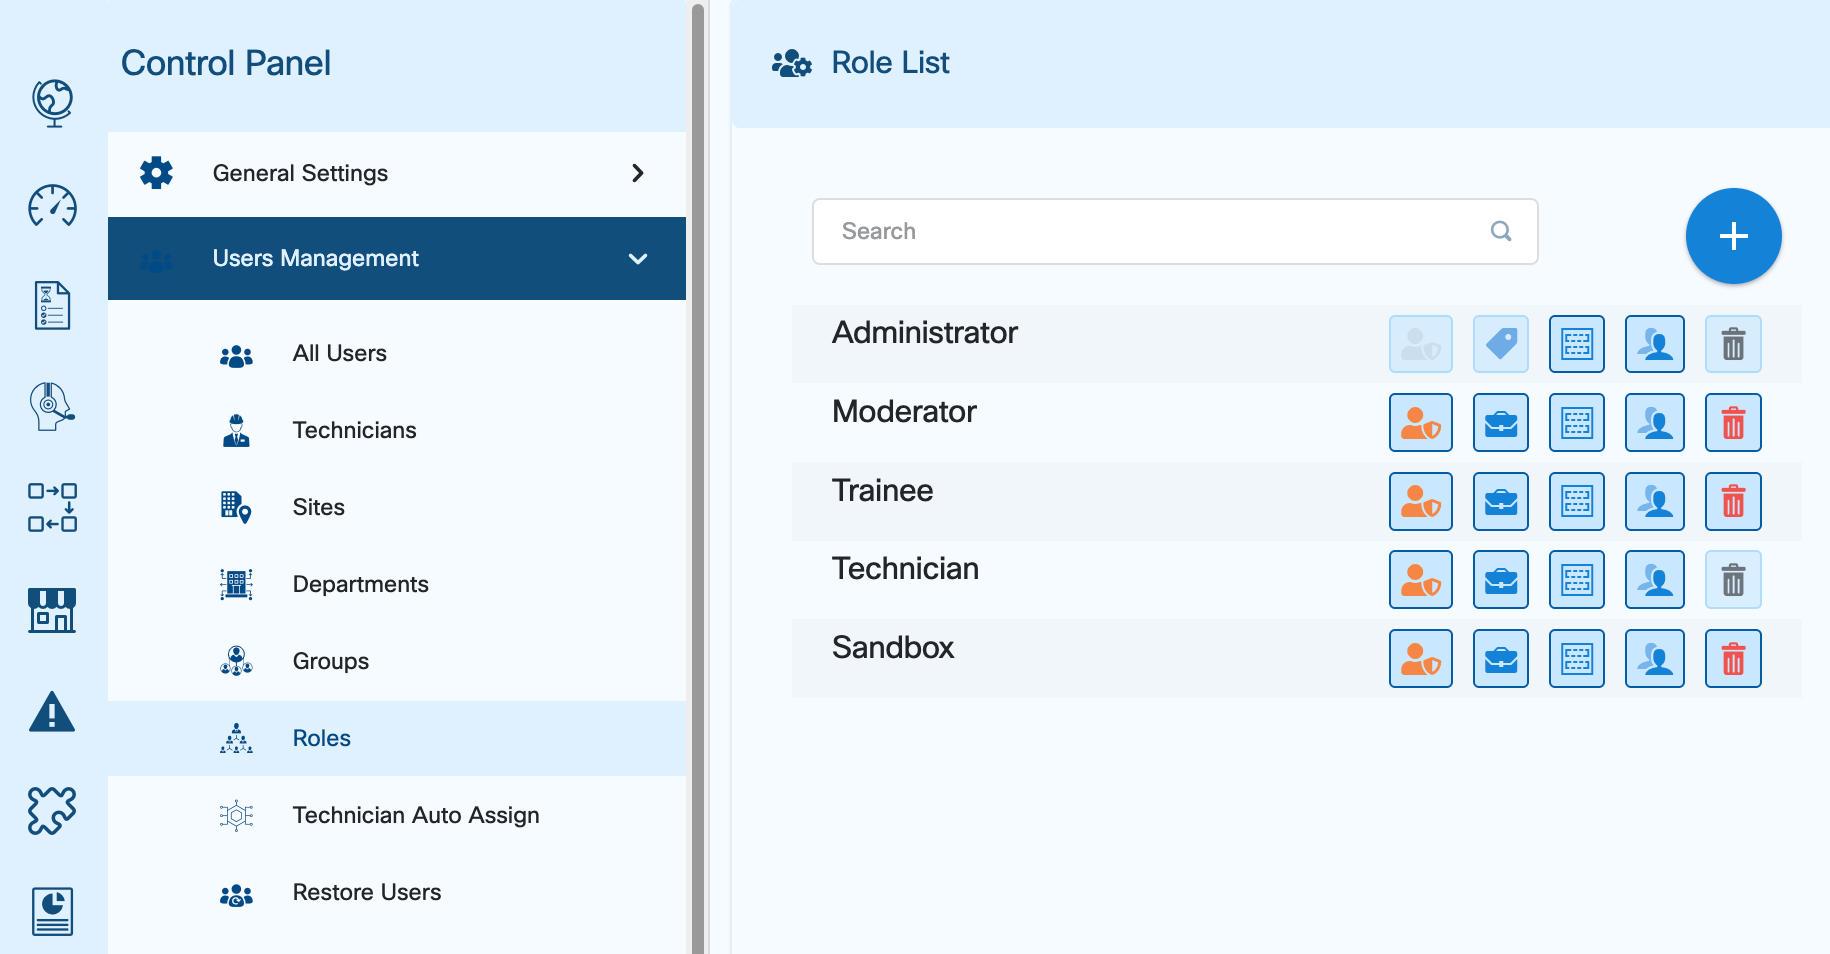Delete the Moderator role with trash icon
1830x954 pixels.
(x=1732, y=423)
